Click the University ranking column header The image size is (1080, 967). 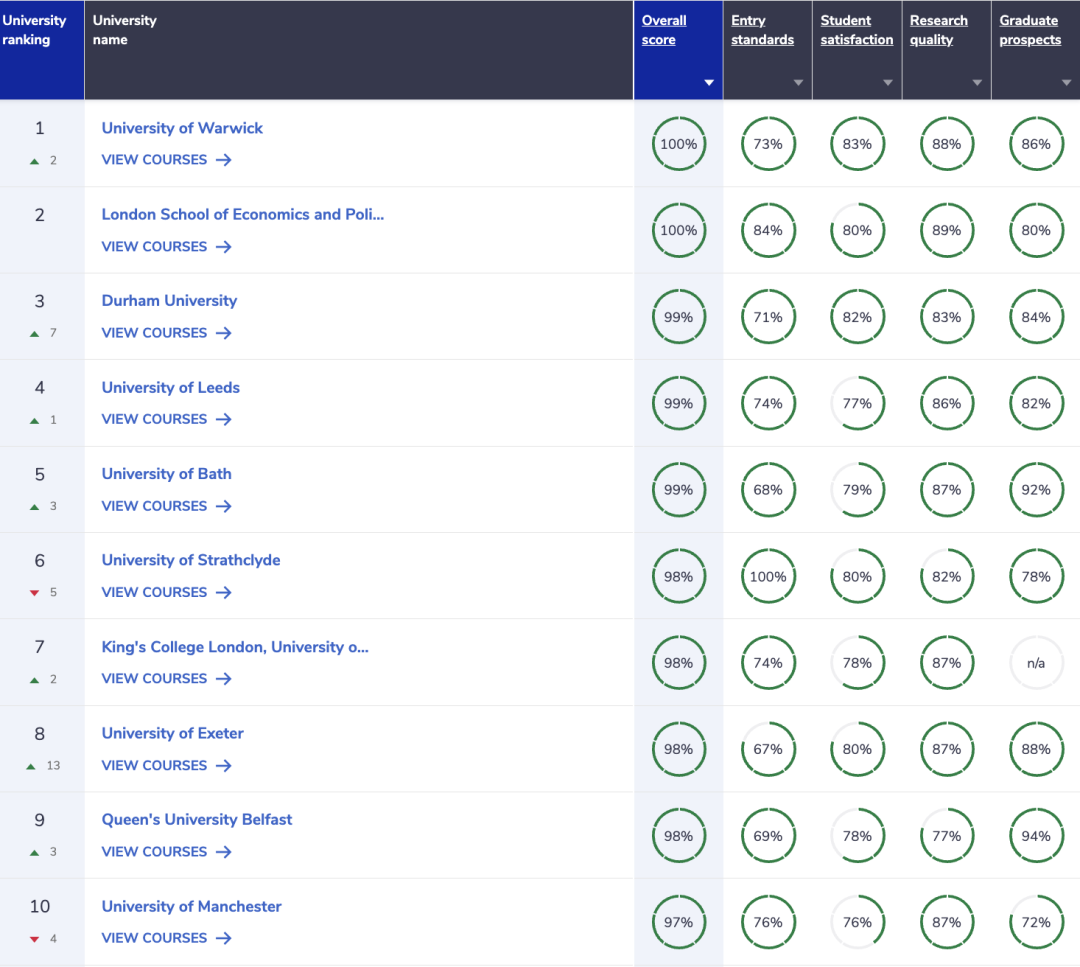34,30
